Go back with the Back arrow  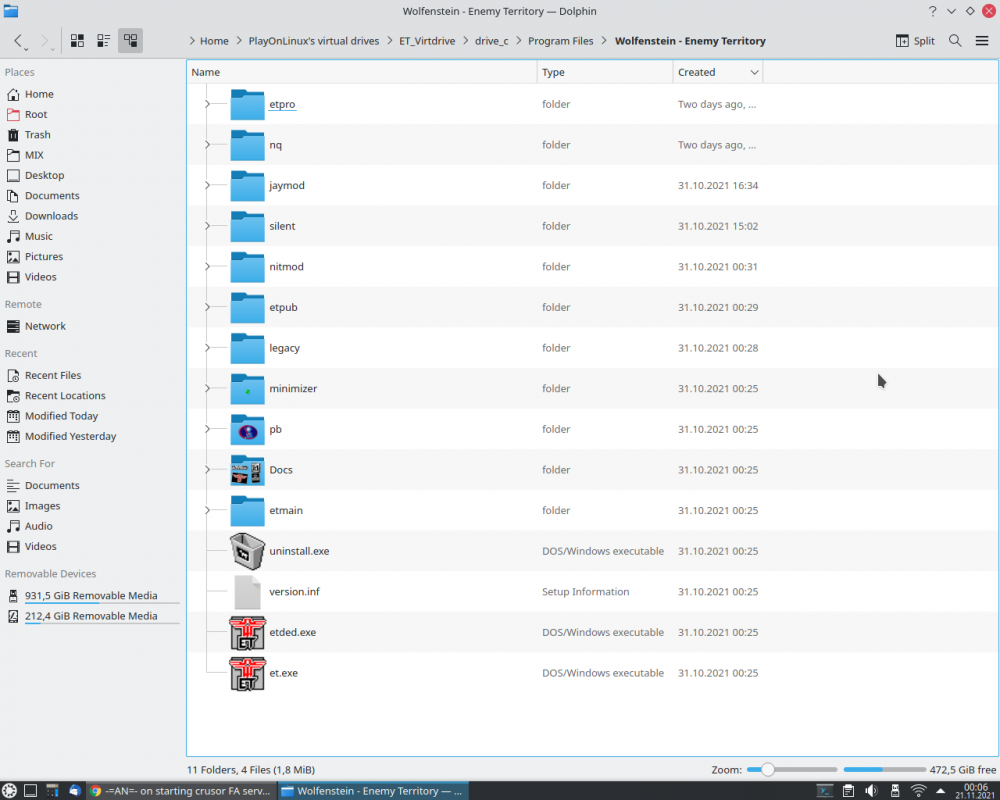click(20, 41)
